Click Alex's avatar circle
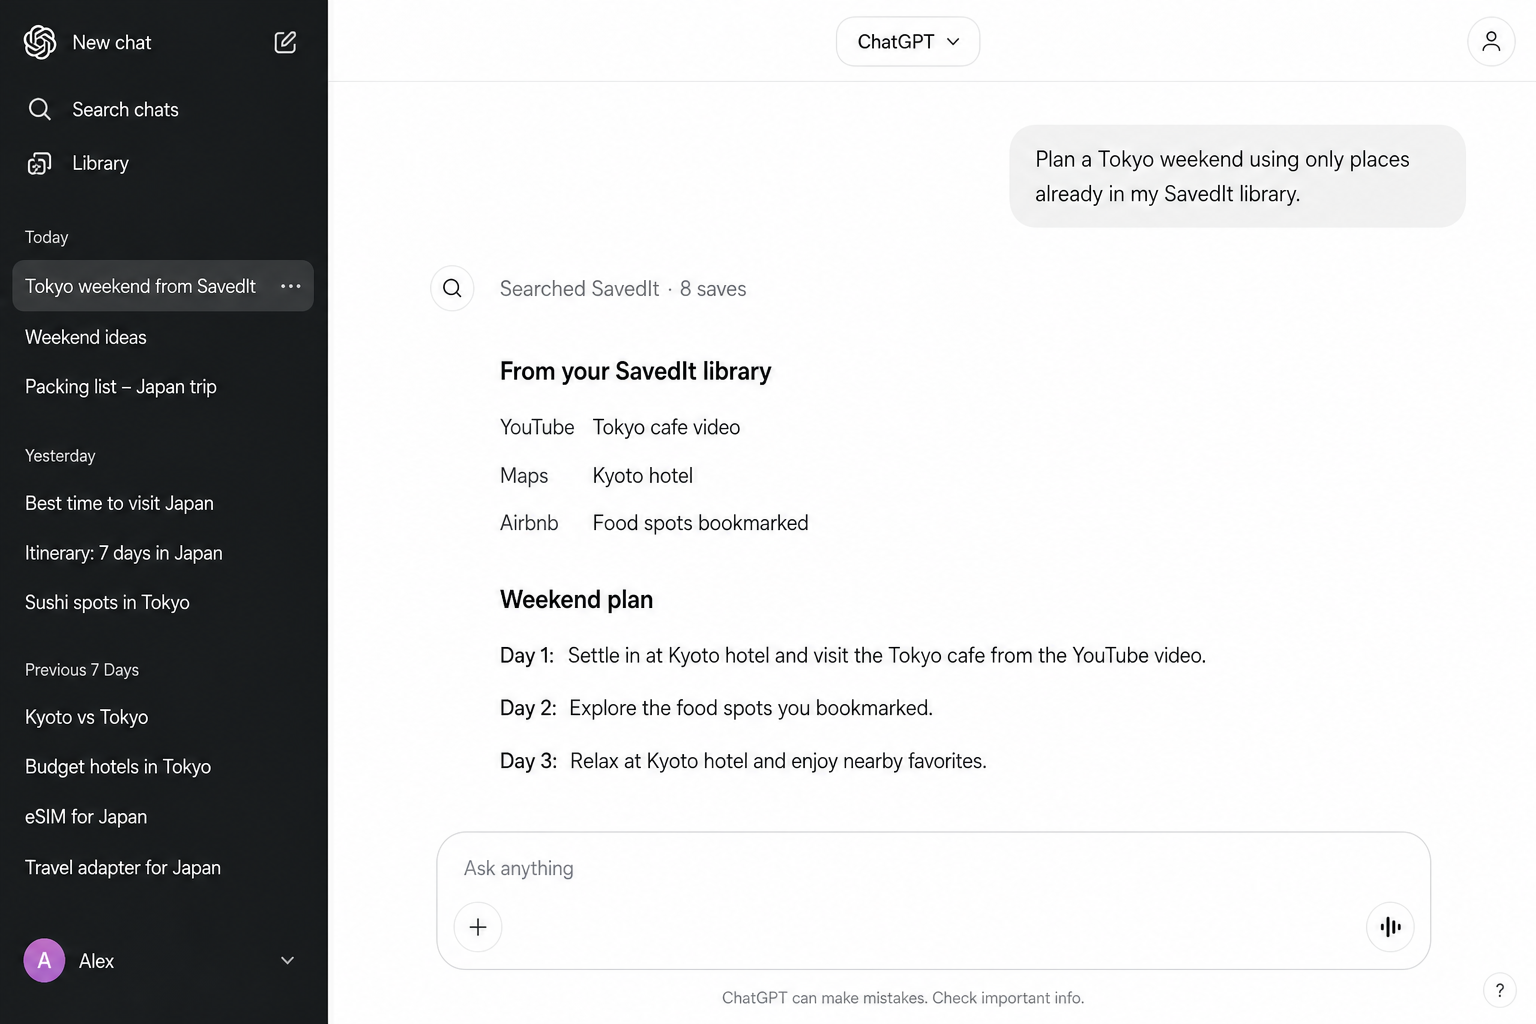1536x1024 pixels. pos(44,961)
